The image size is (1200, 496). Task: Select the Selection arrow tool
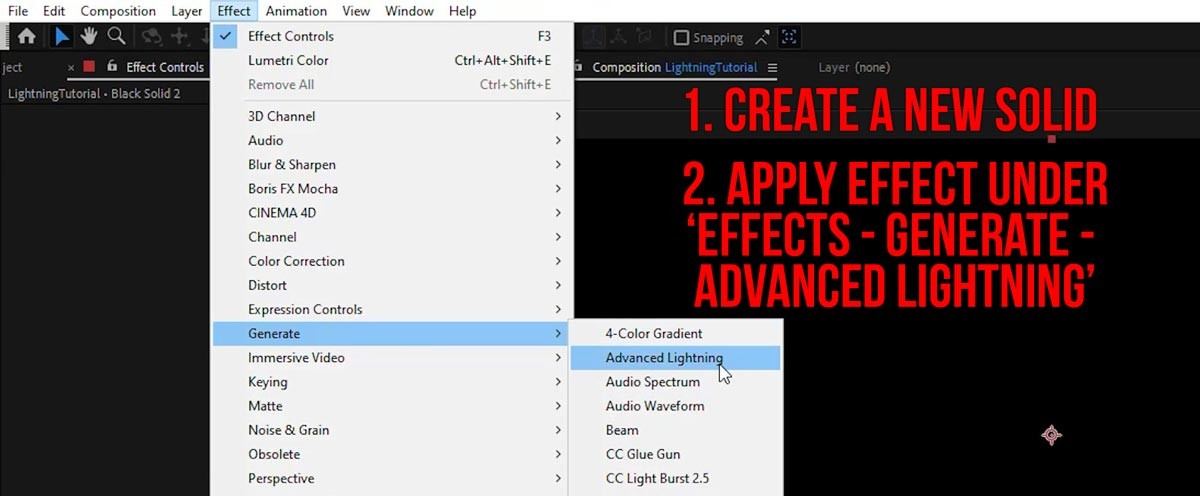point(62,37)
